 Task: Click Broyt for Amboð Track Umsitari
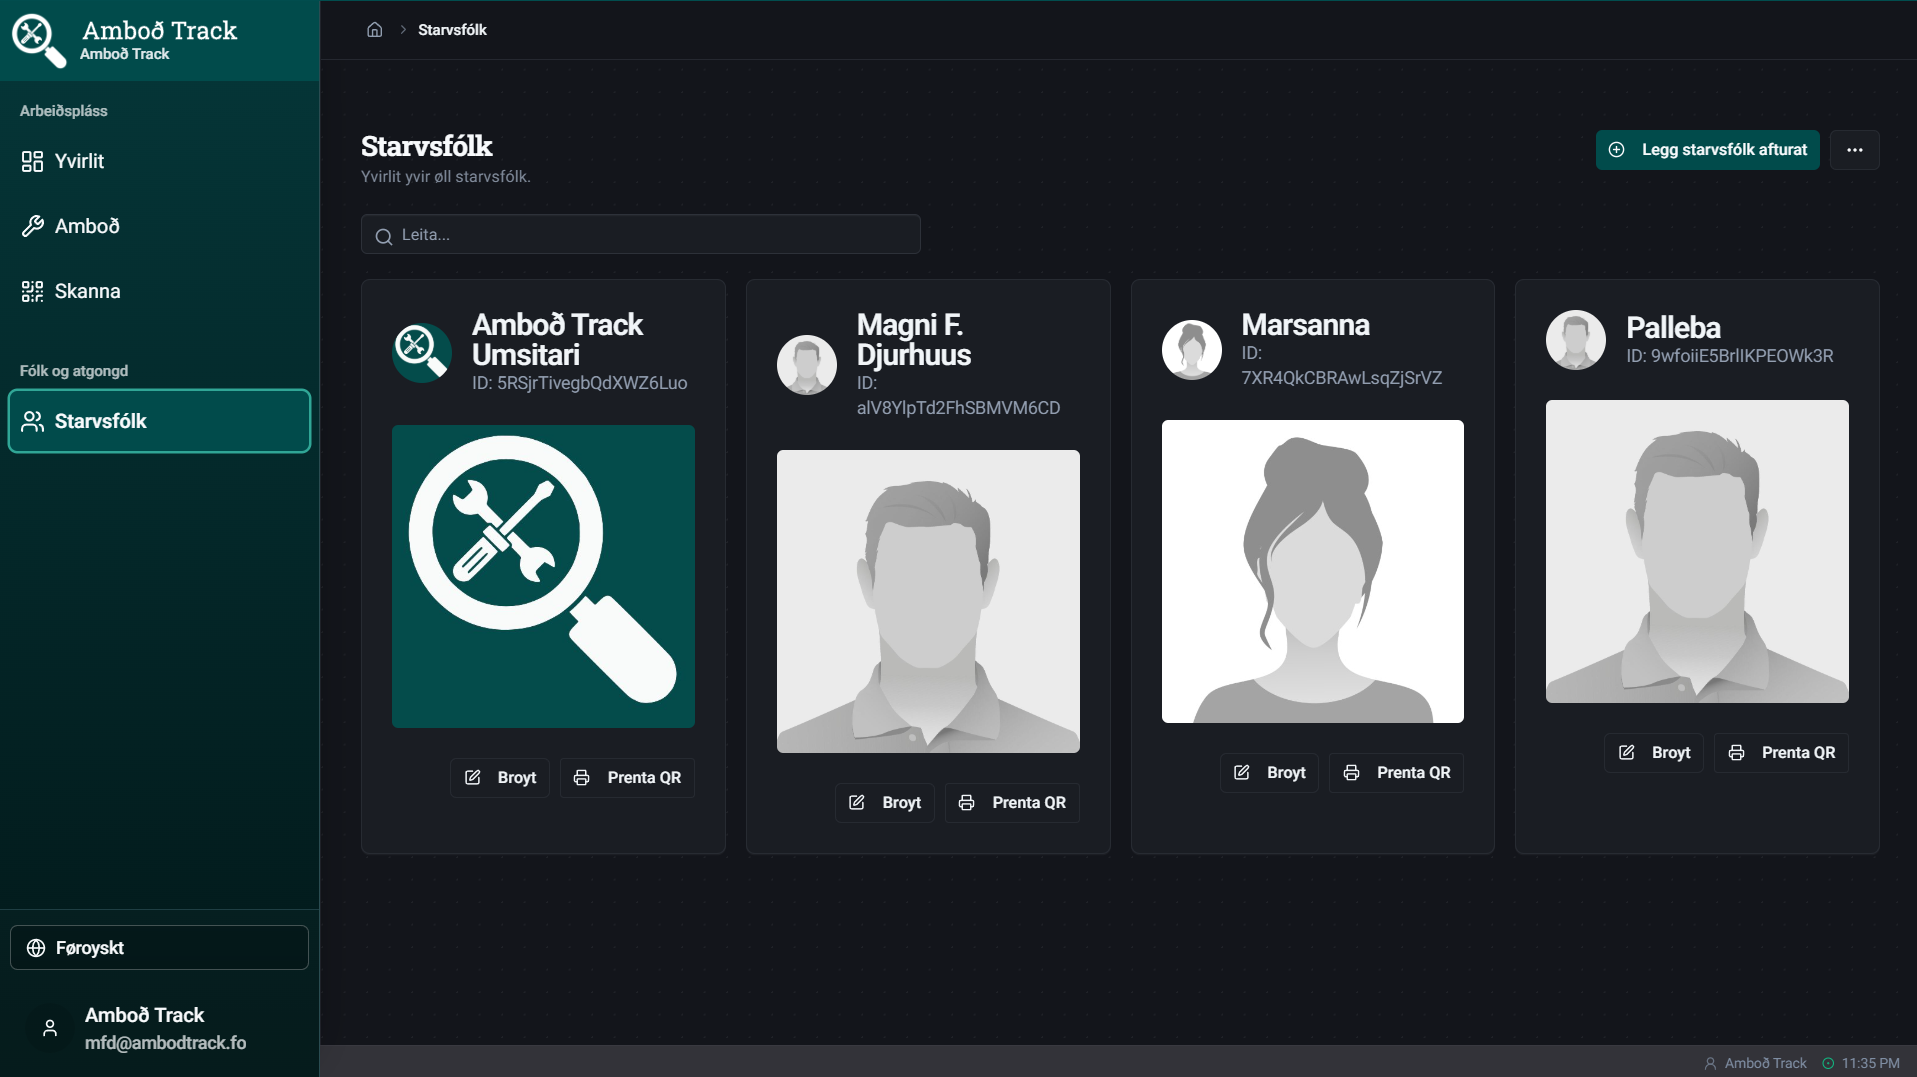[x=500, y=778]
